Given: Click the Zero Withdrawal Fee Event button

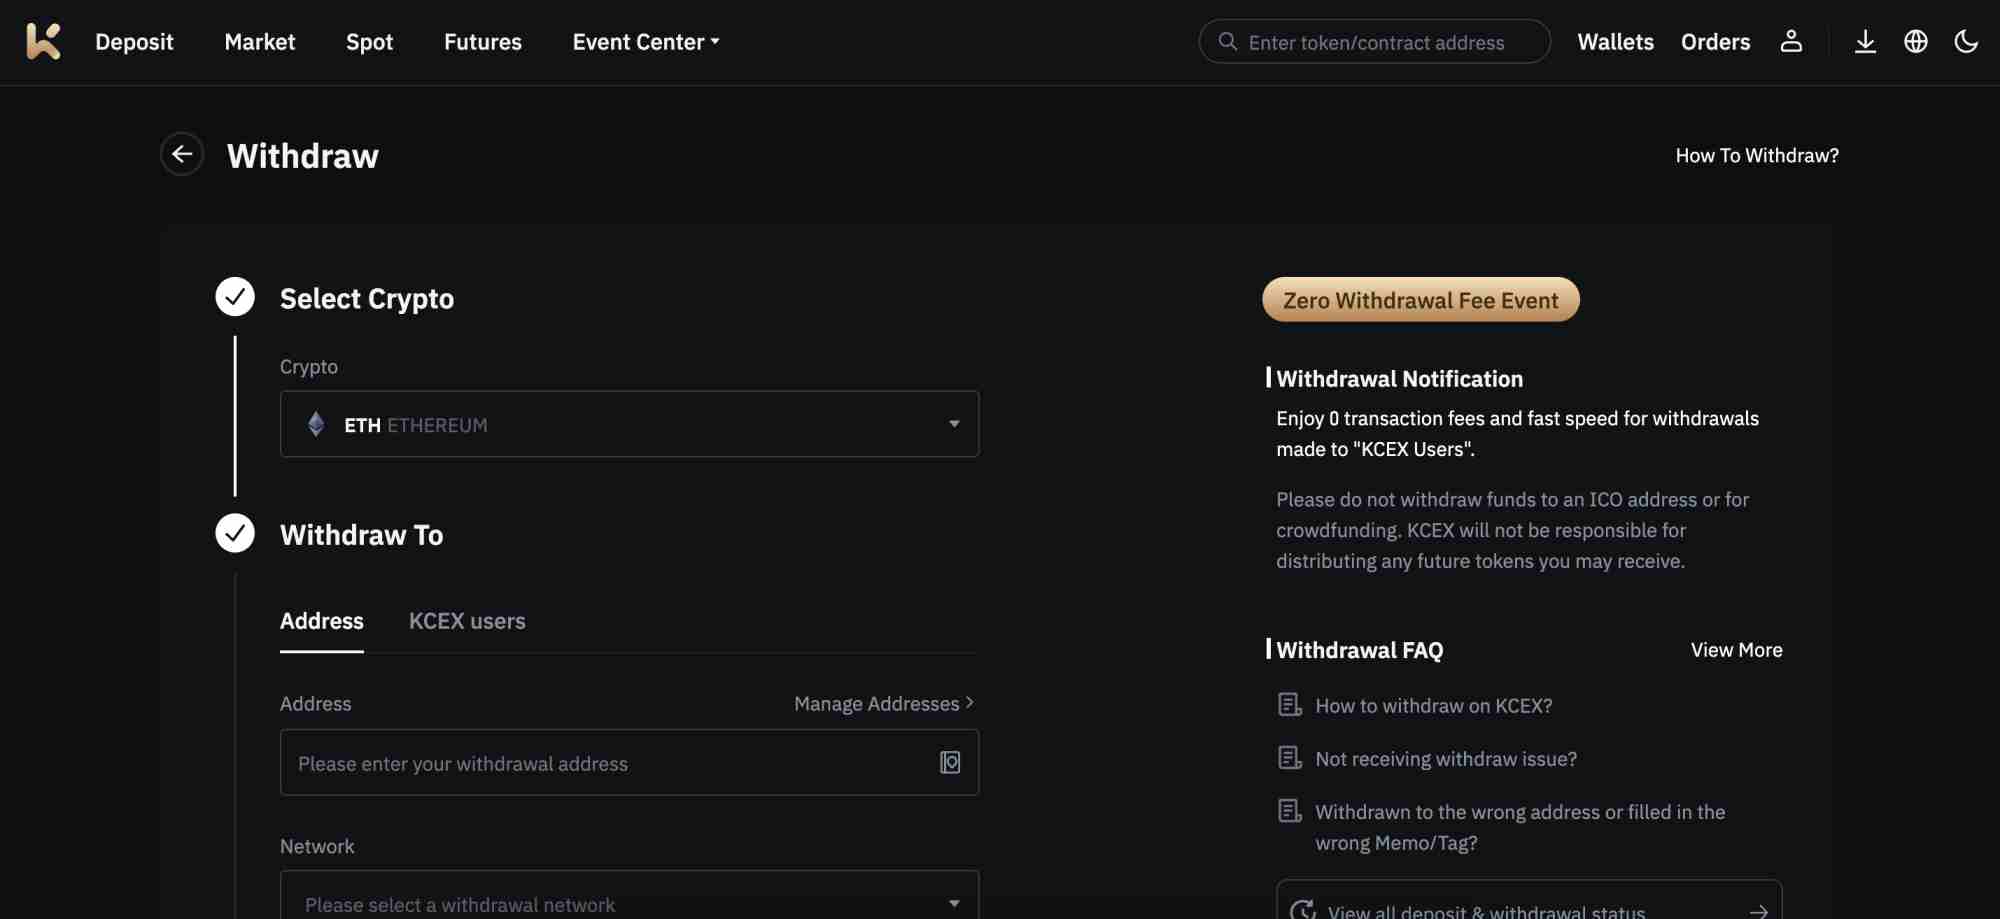Looking at the screenshot, I should pos(1420,299).
